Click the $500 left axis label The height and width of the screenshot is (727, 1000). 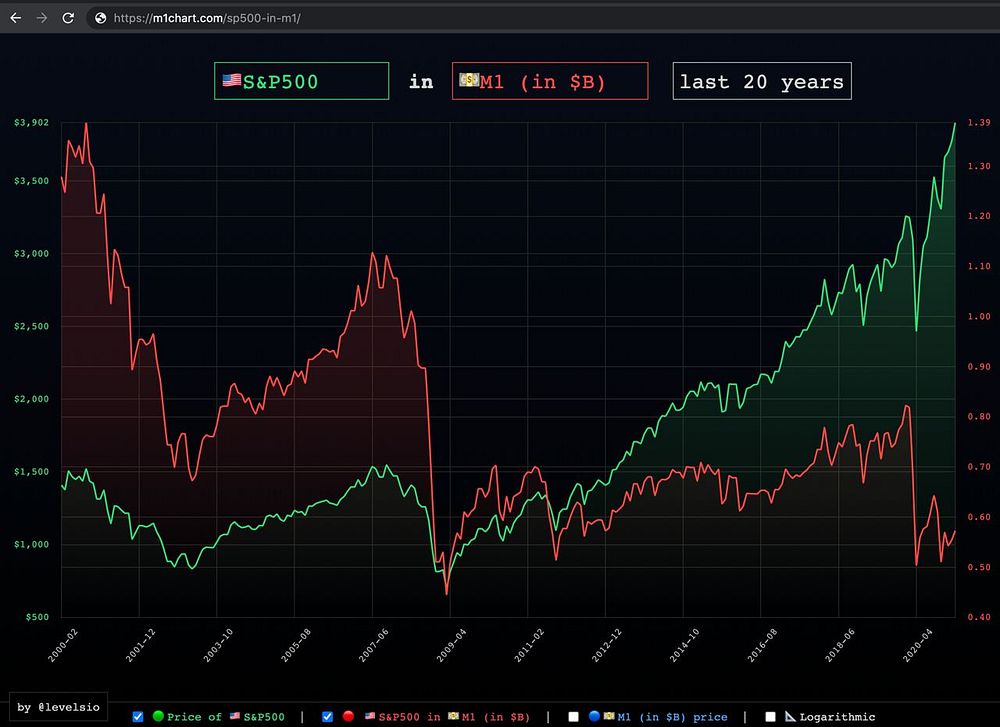[37, 617]
